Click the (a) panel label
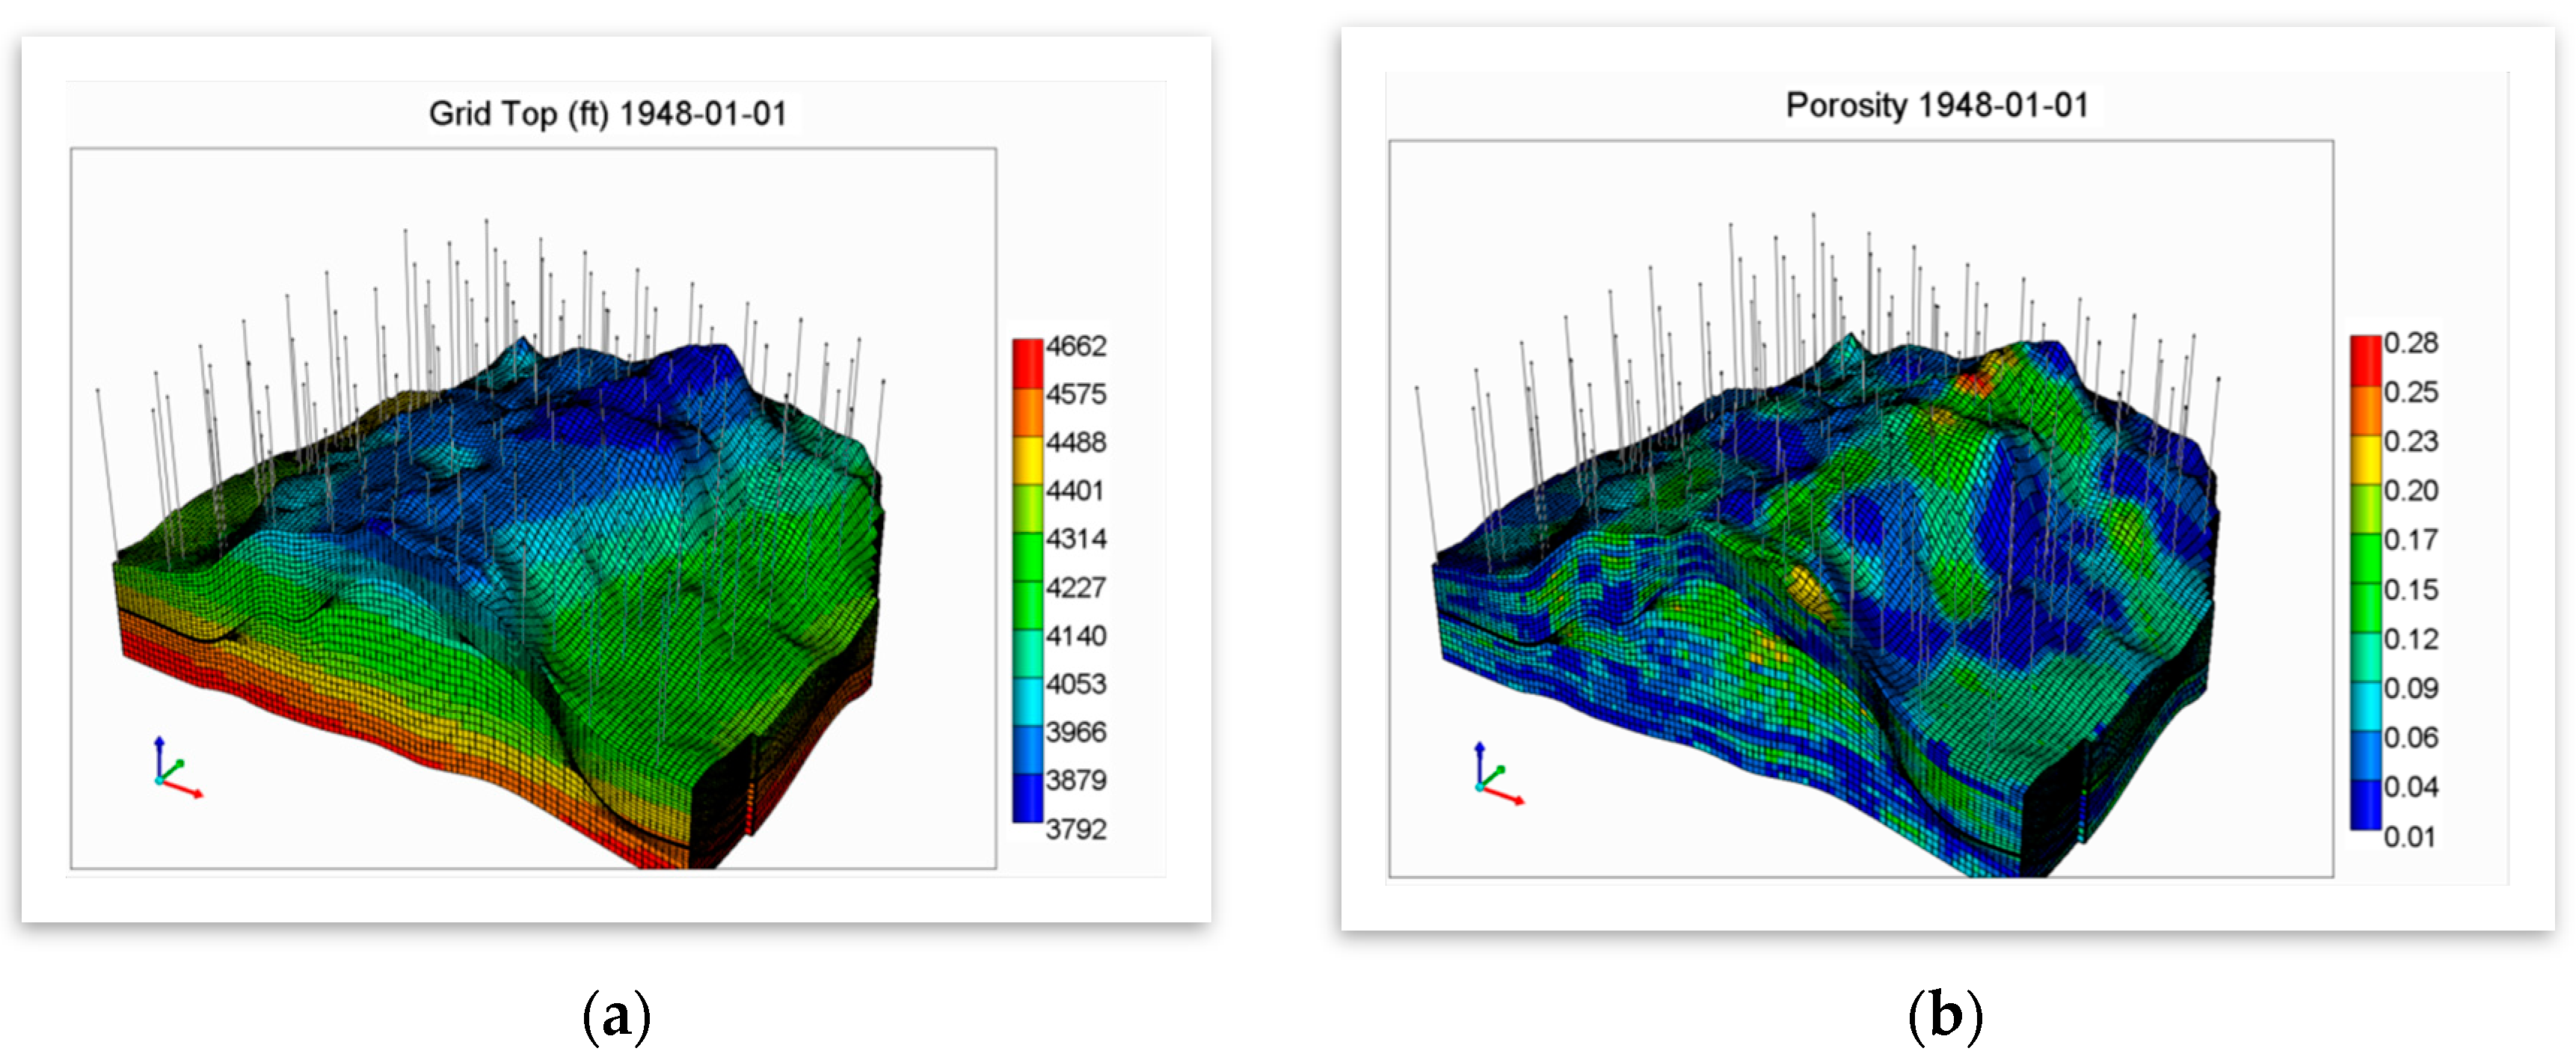This screenshot has height=1063, width=2576. 617,1016
